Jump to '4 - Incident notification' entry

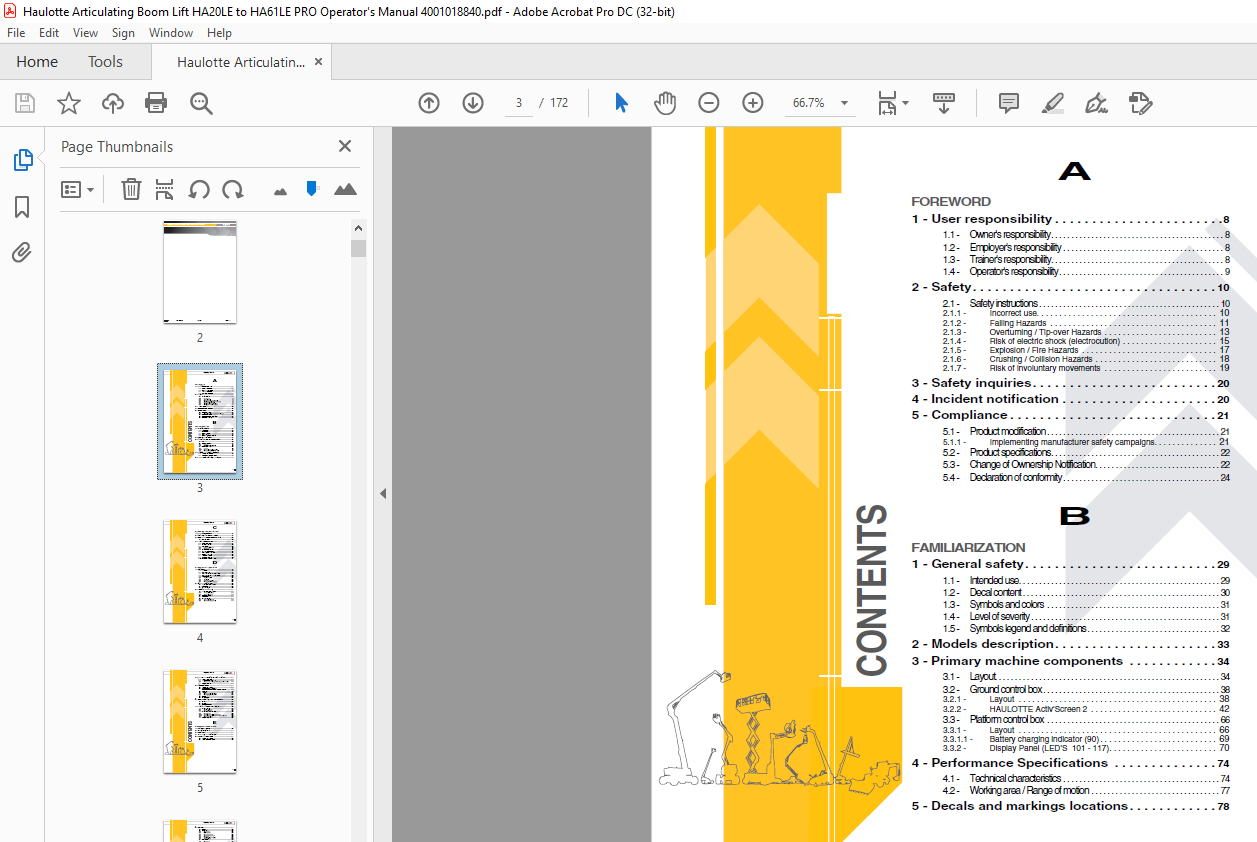click(1070, 399)
